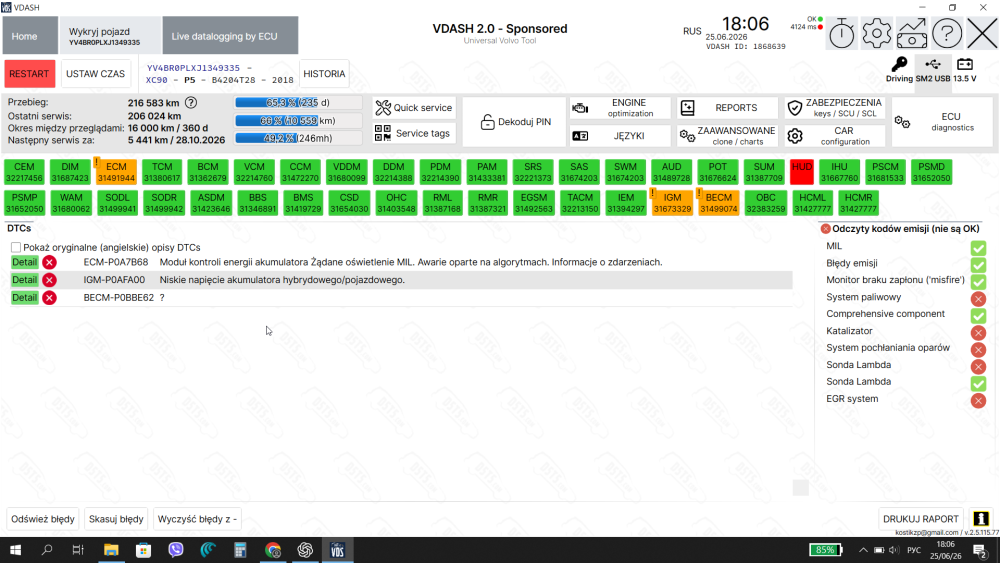Open the JĘZYKI languages button
This screenshot has width=1000, height=563.
point(620,136)
